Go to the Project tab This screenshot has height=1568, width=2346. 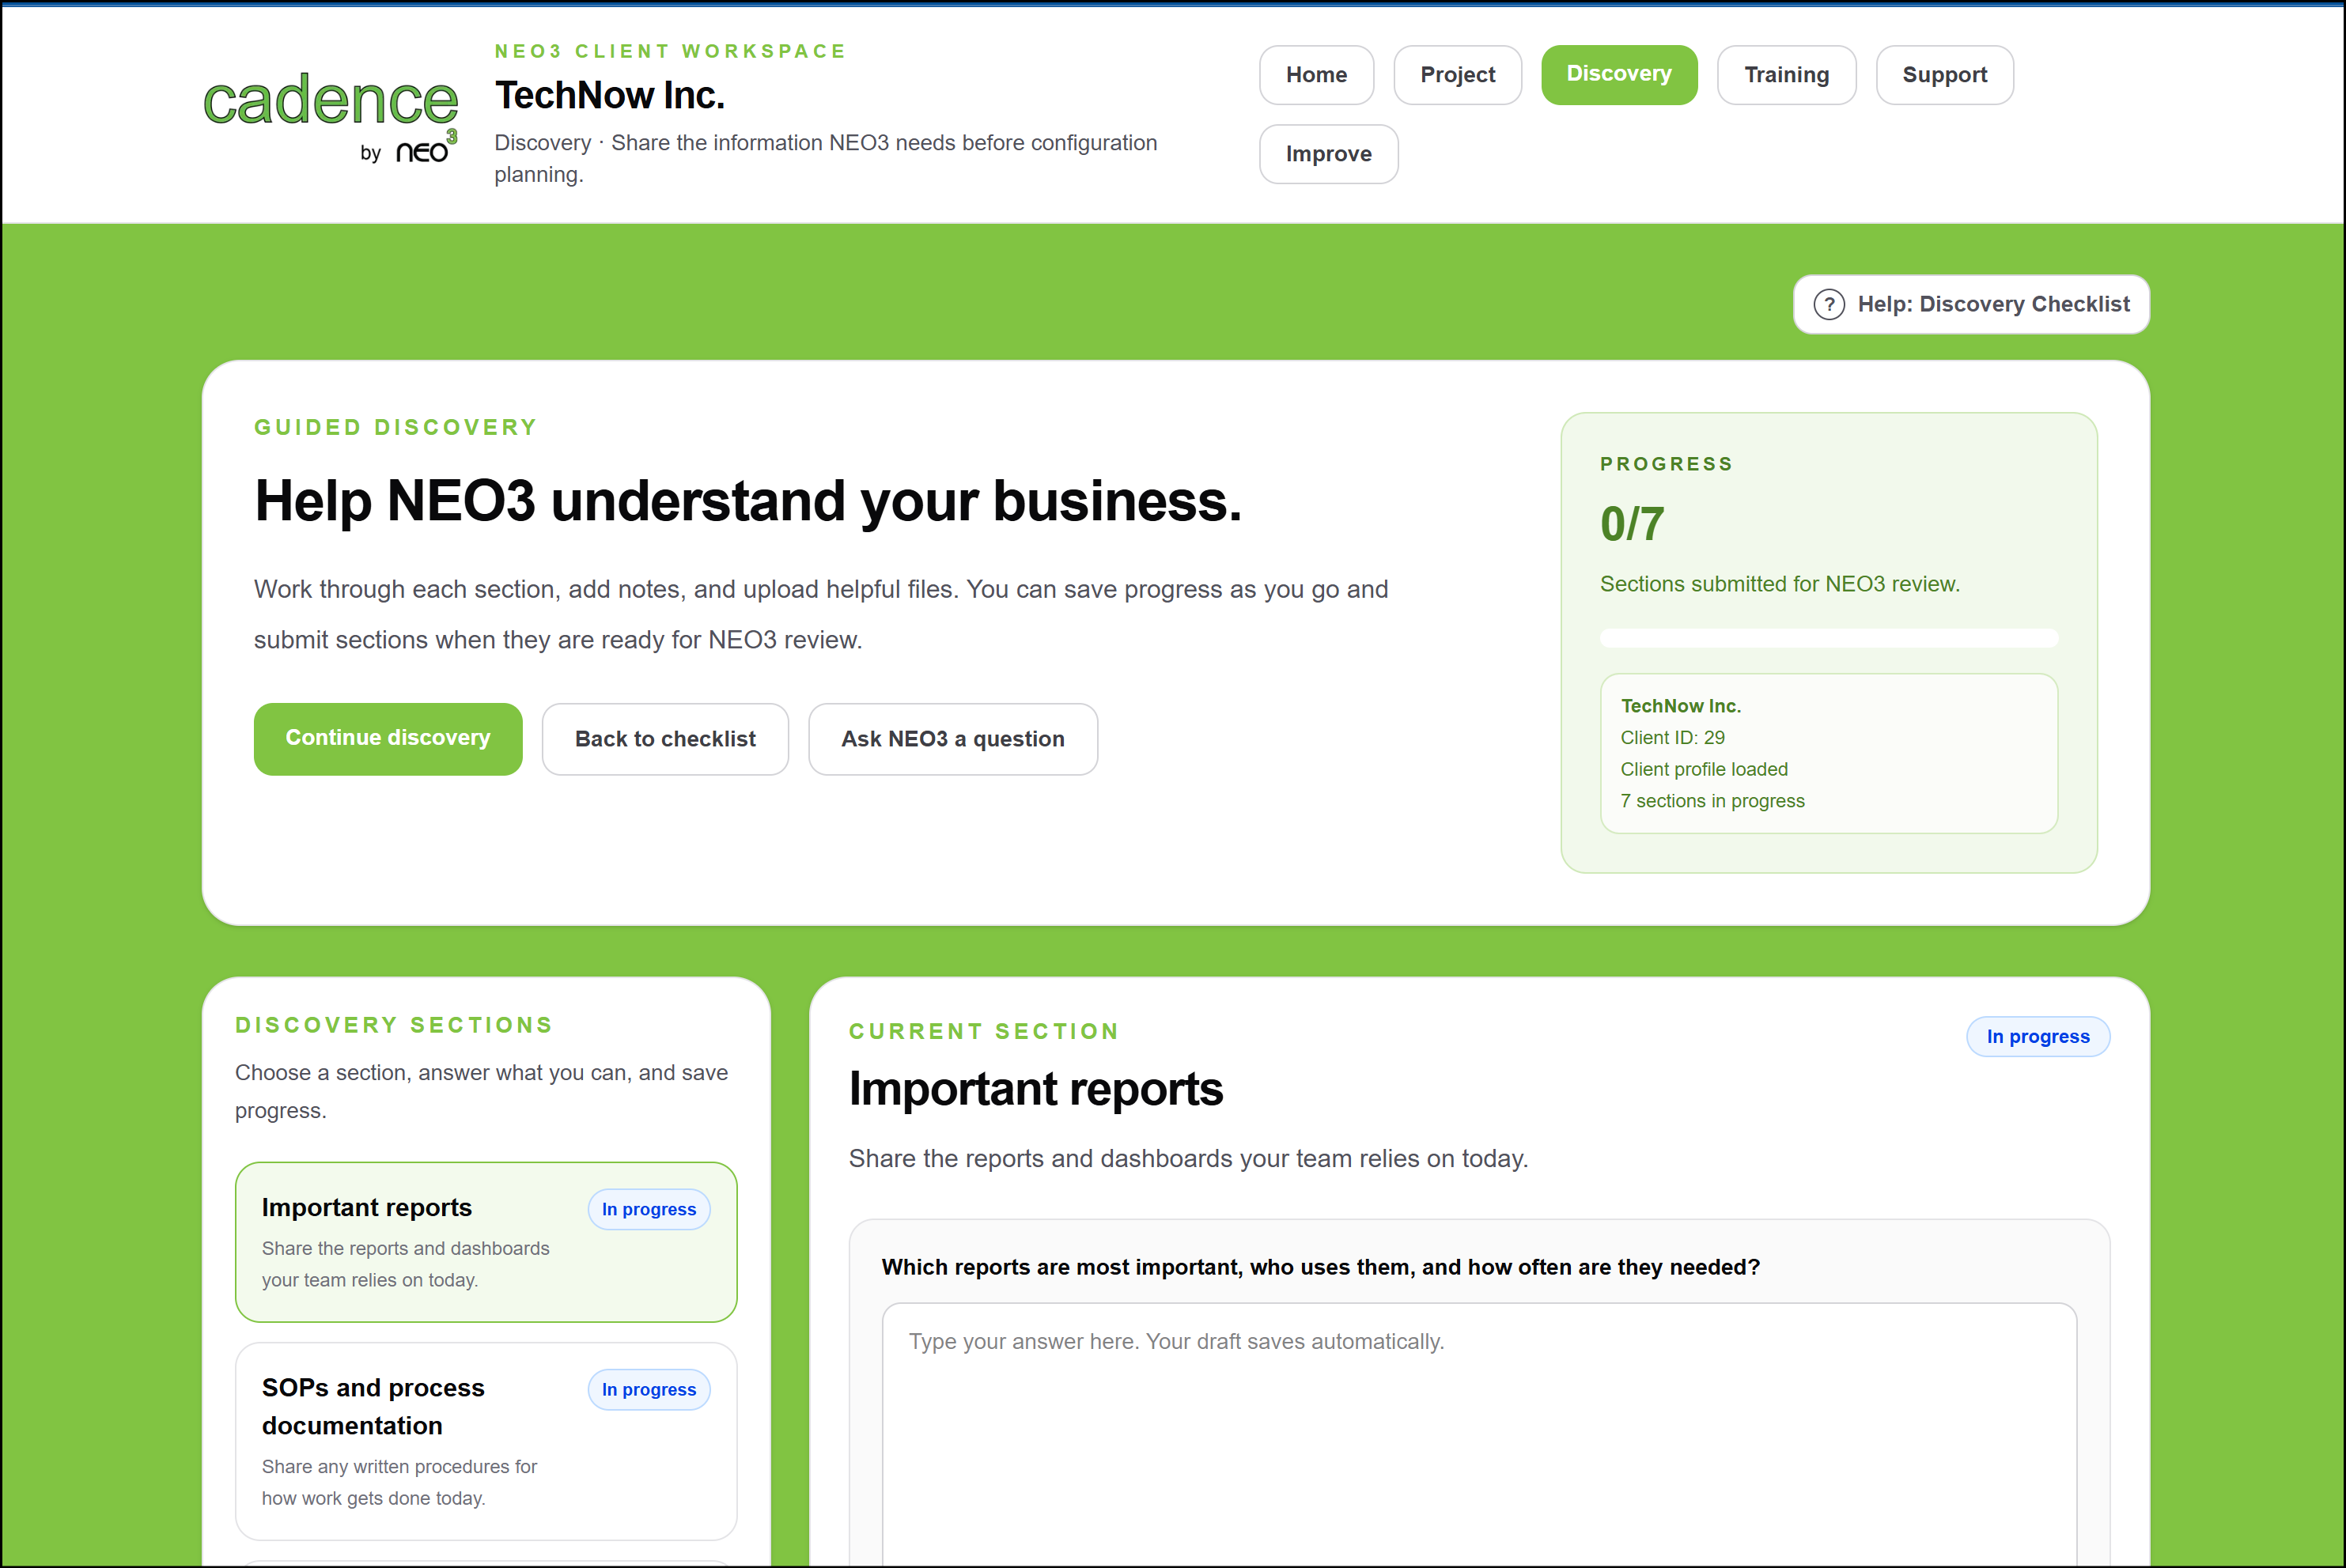click(1457, 75)
